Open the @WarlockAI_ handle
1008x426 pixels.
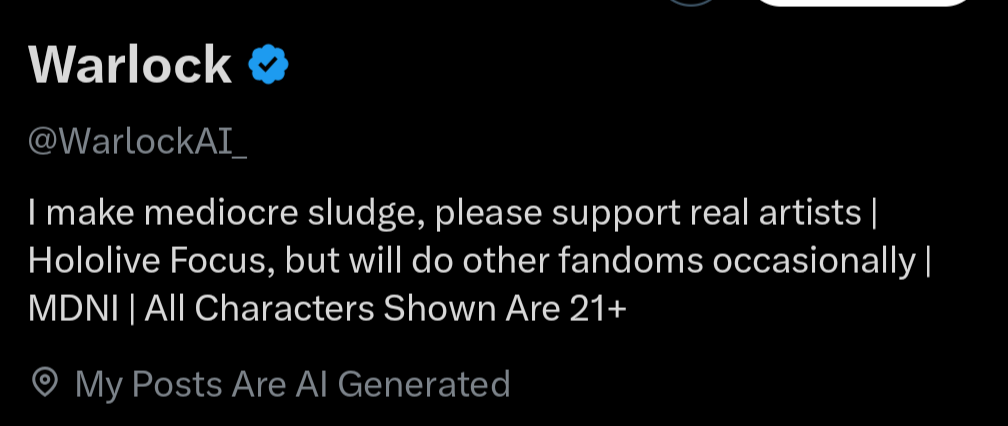138,142
